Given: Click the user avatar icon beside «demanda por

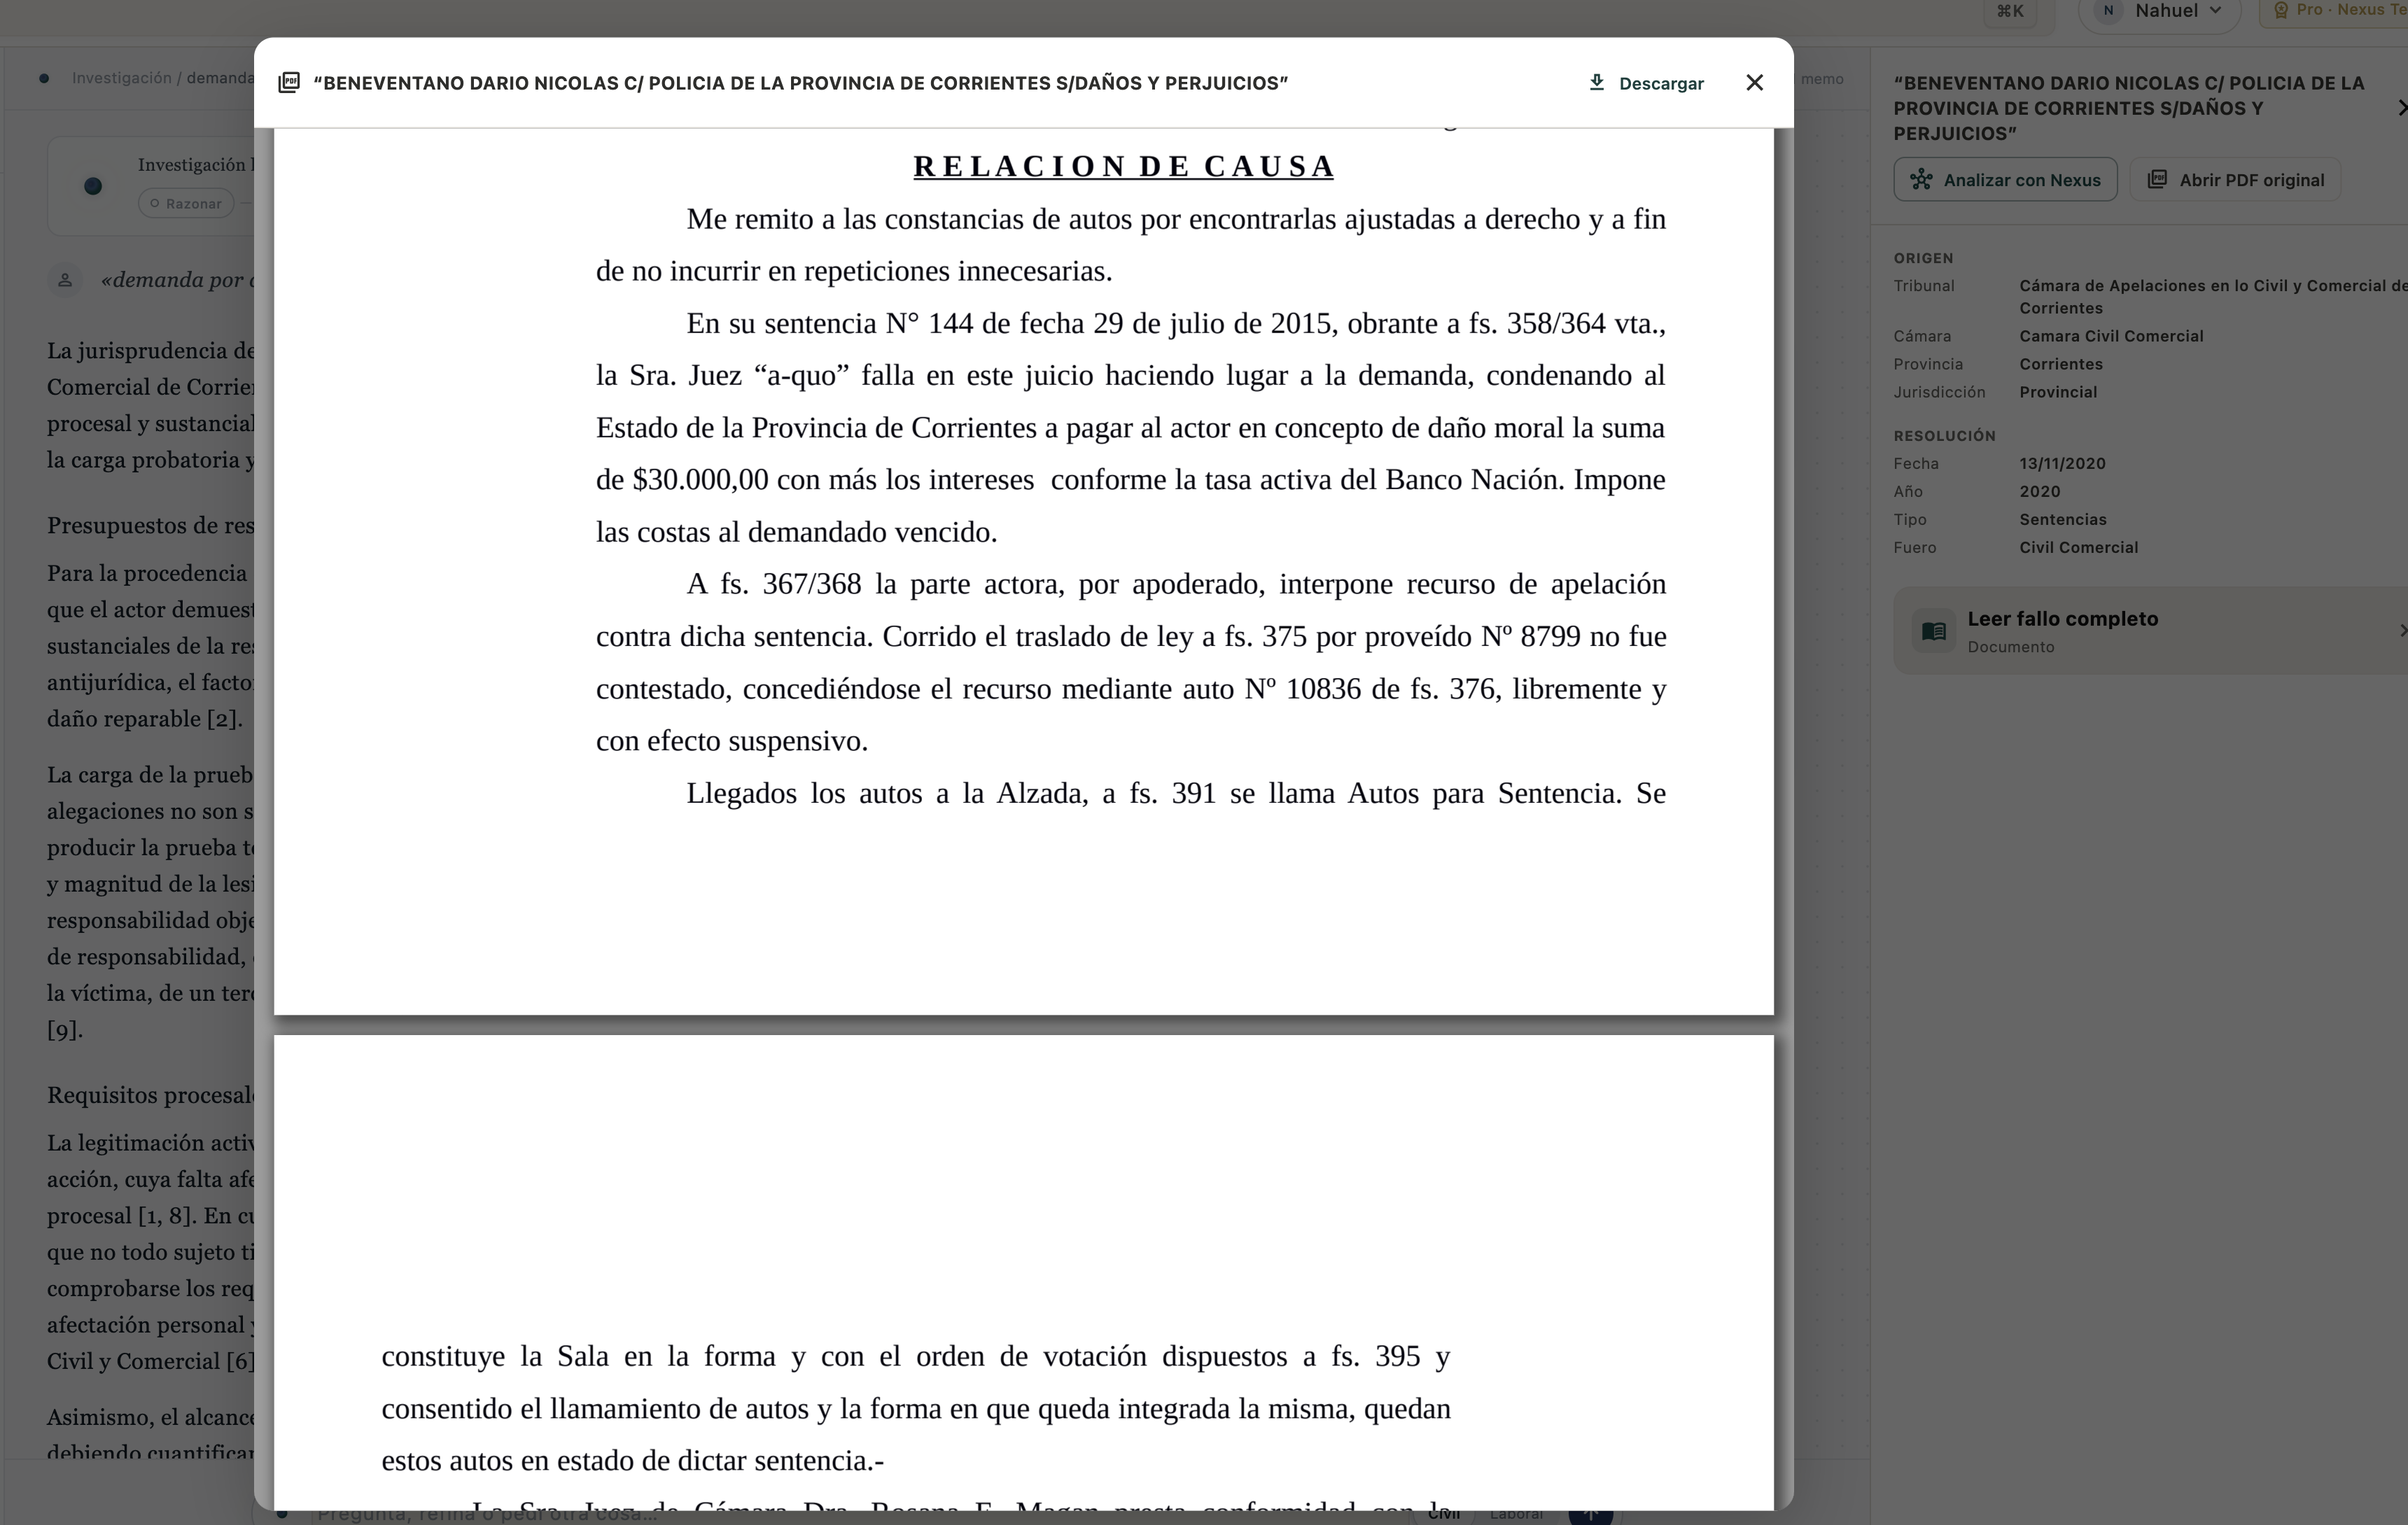Looking at the screenshot, I should point(65,280).
